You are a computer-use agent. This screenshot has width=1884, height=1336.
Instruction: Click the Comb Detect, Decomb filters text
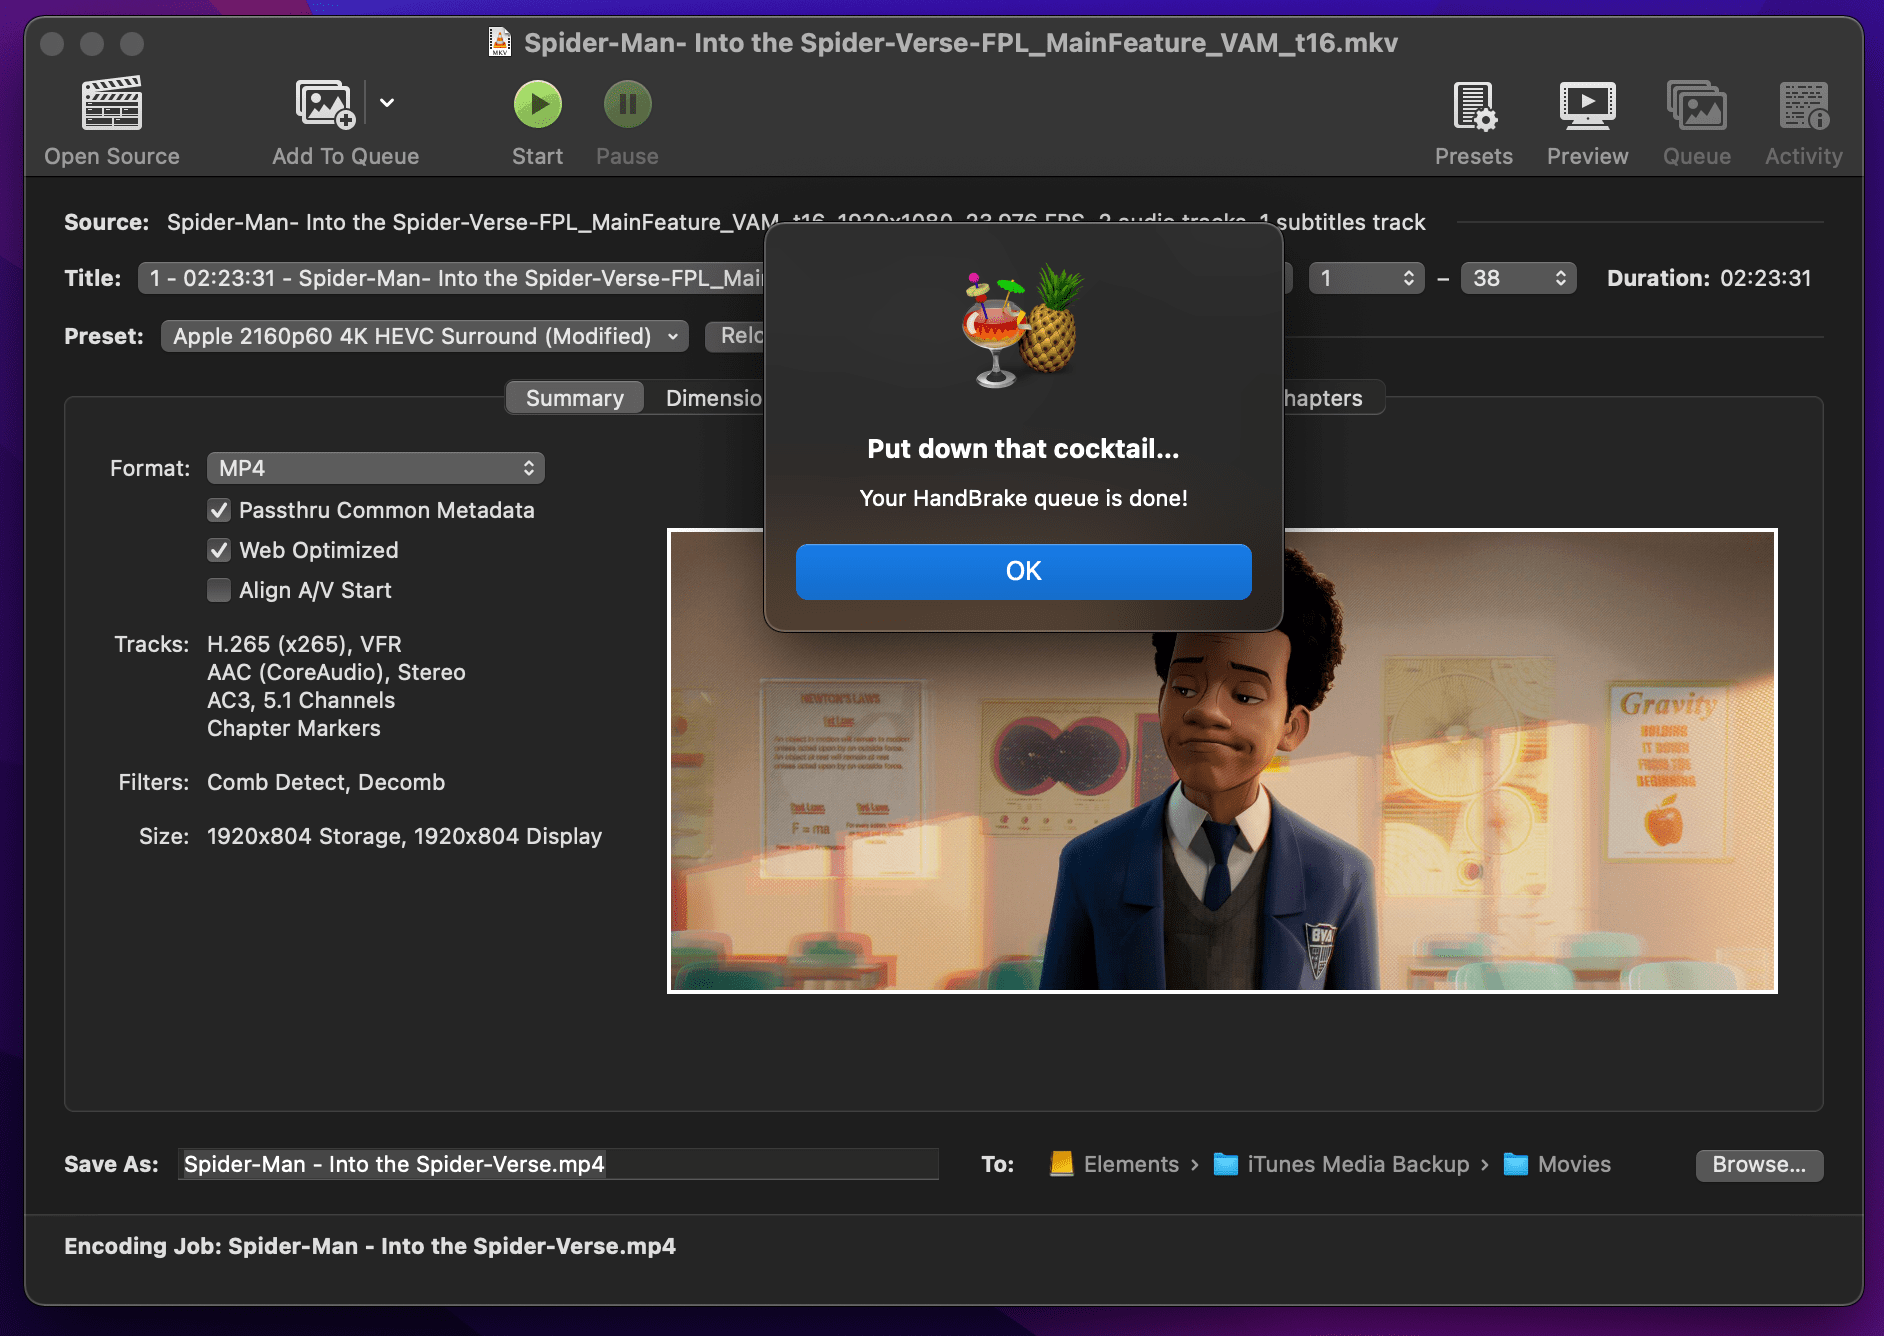pos(326,782)
